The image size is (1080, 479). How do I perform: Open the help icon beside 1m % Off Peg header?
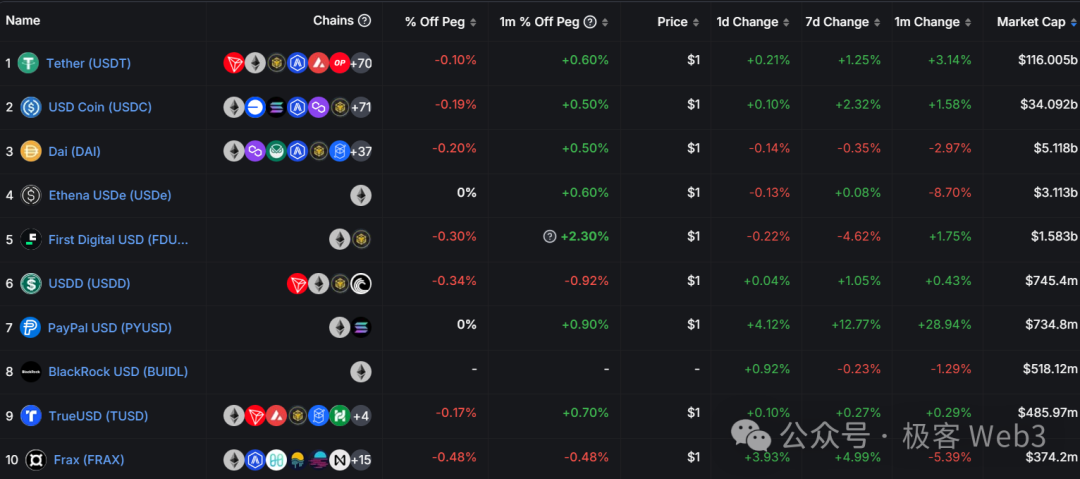(590, 22)
